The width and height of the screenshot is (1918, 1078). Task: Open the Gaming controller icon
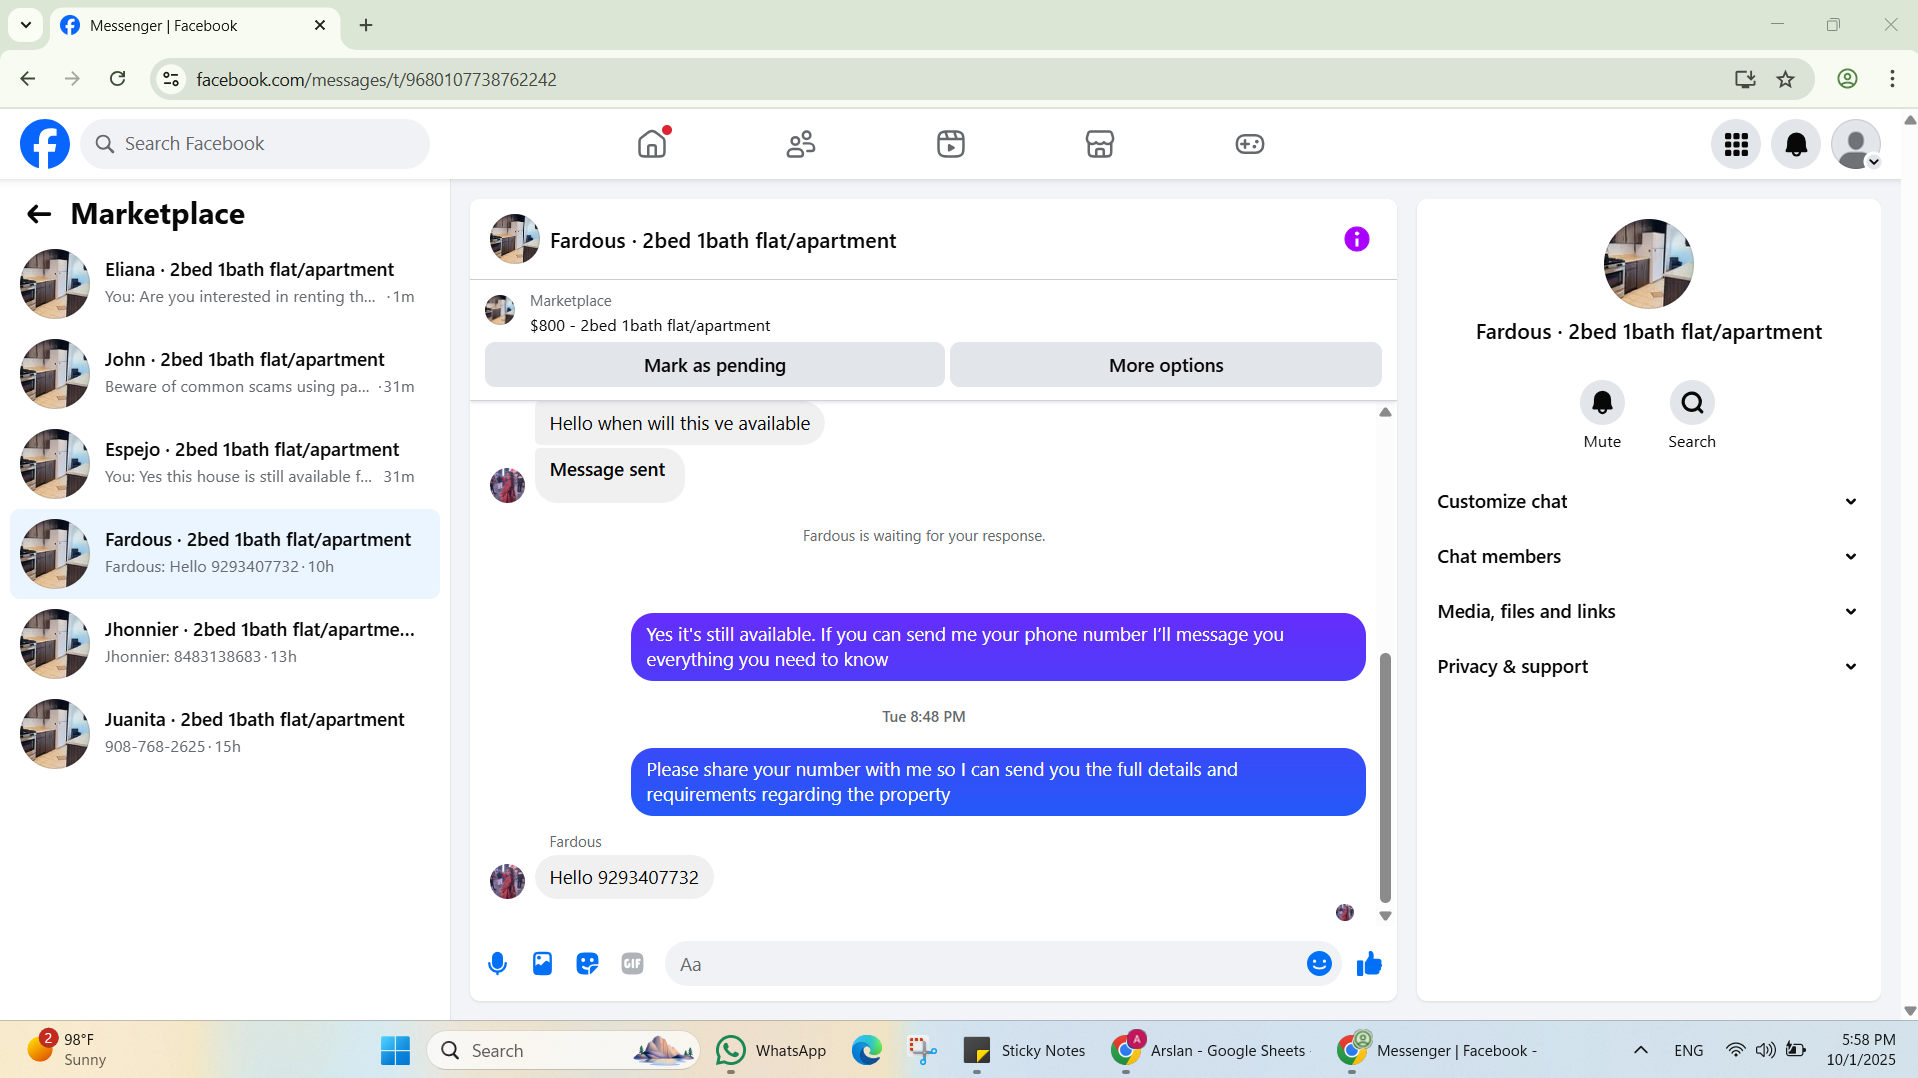[x=1250, y=144]
